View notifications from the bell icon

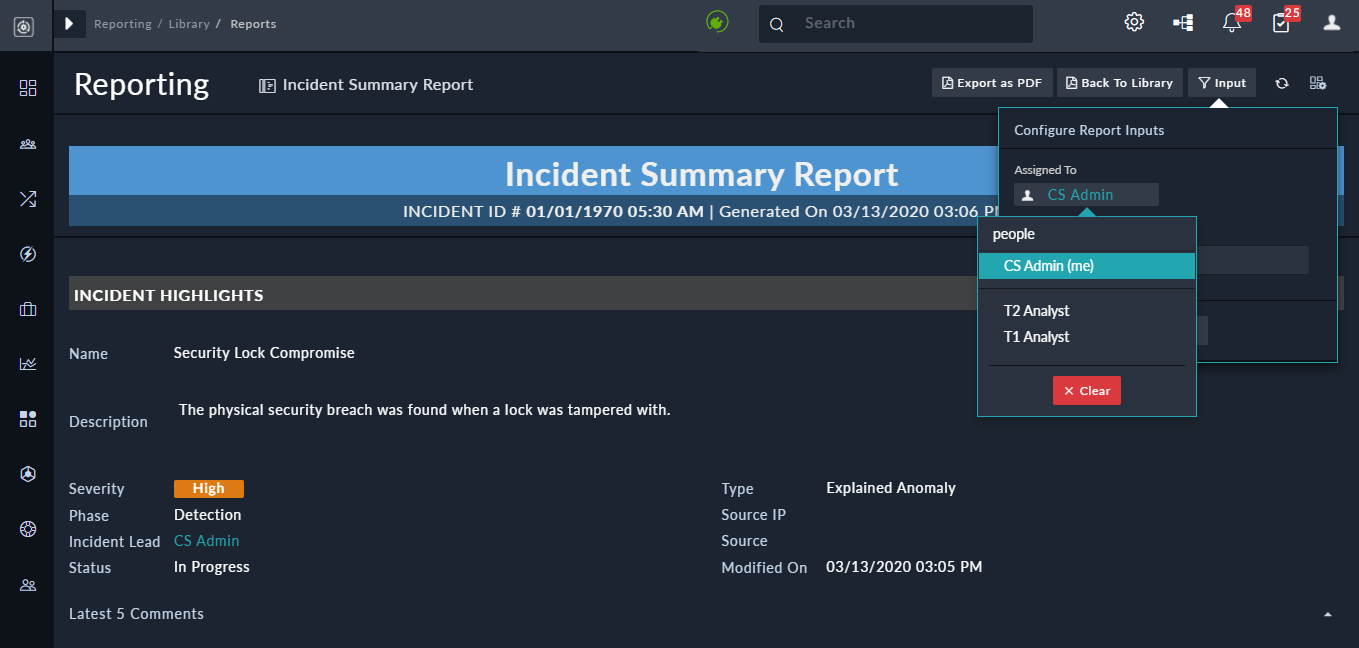(1231, 22)
